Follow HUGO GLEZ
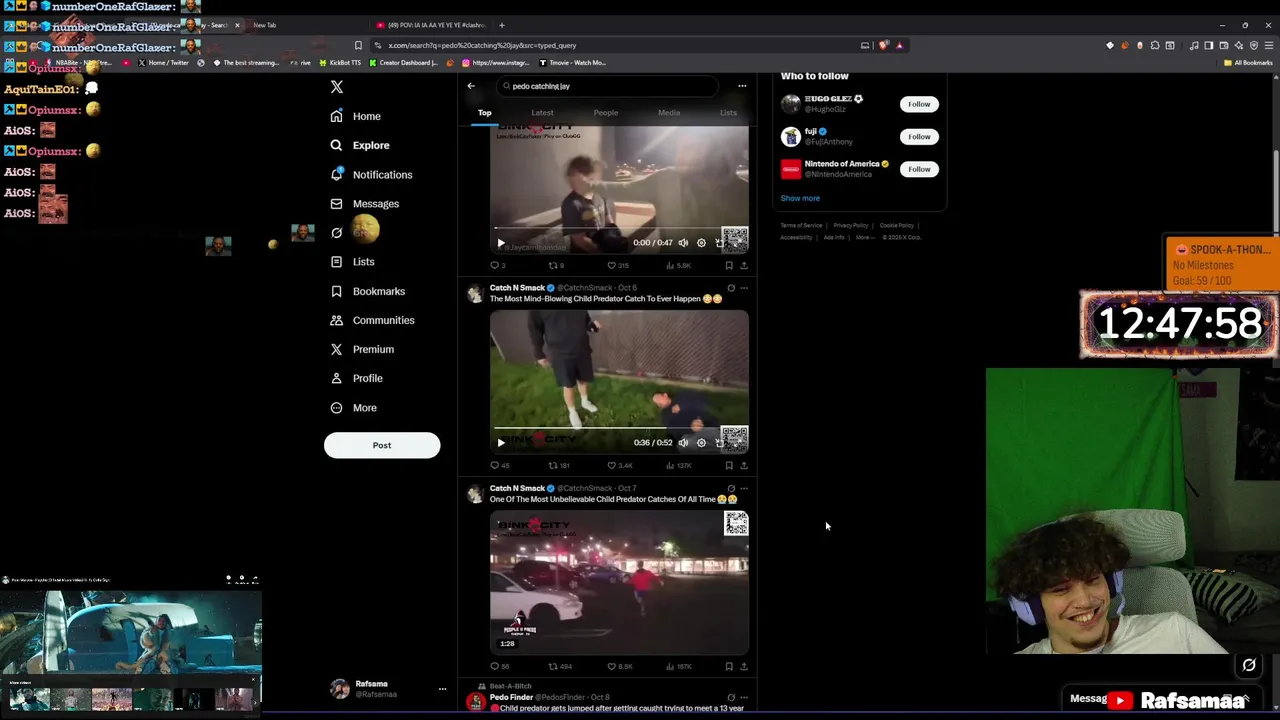Image resolution: width=1280 pixels, height=720 pixels. [x=919, y=104]
